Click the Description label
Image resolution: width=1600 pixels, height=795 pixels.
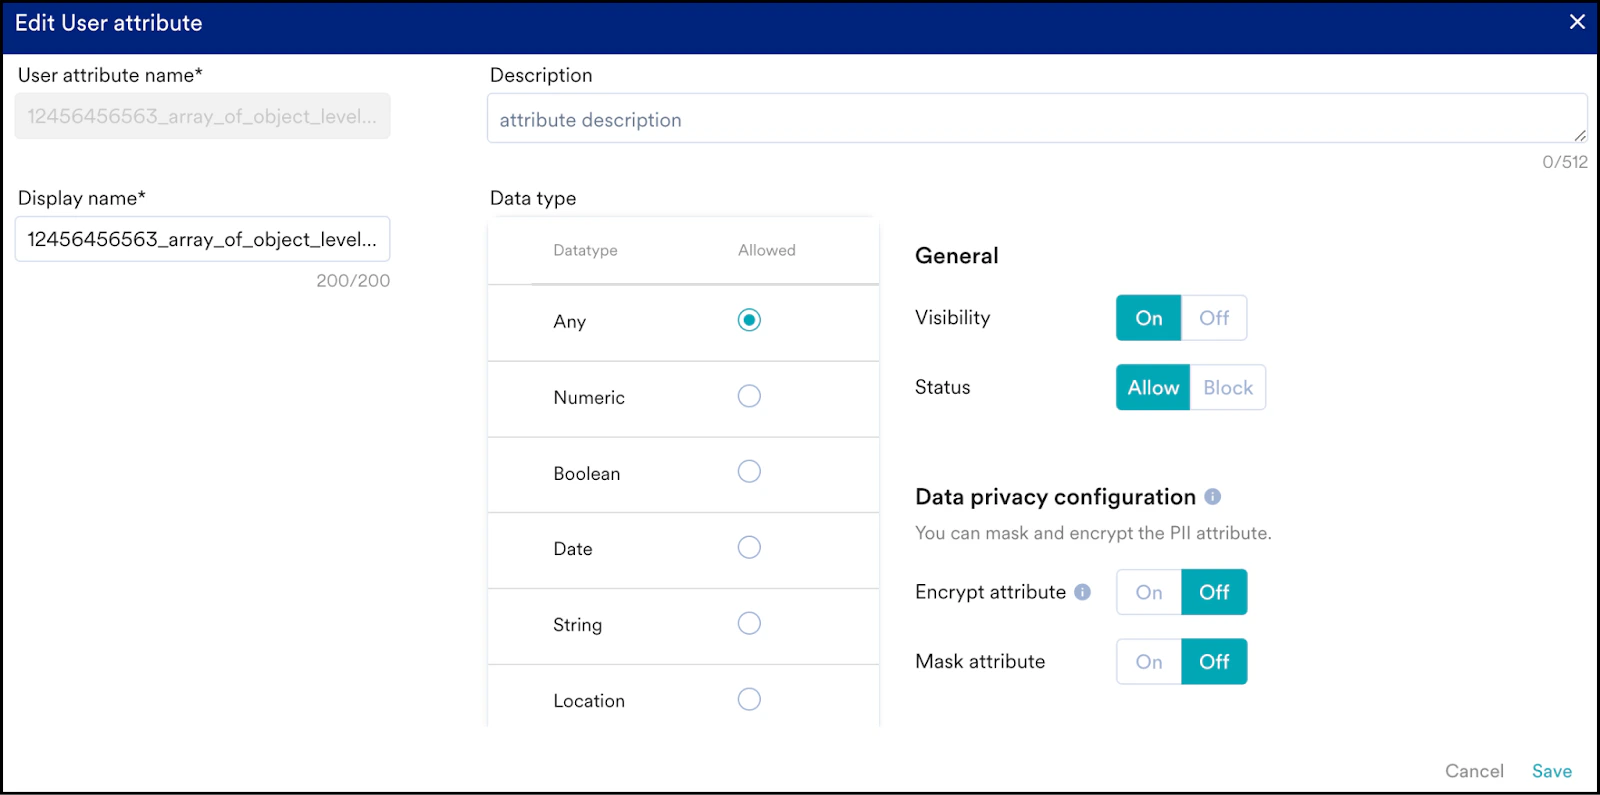(541, 75)
